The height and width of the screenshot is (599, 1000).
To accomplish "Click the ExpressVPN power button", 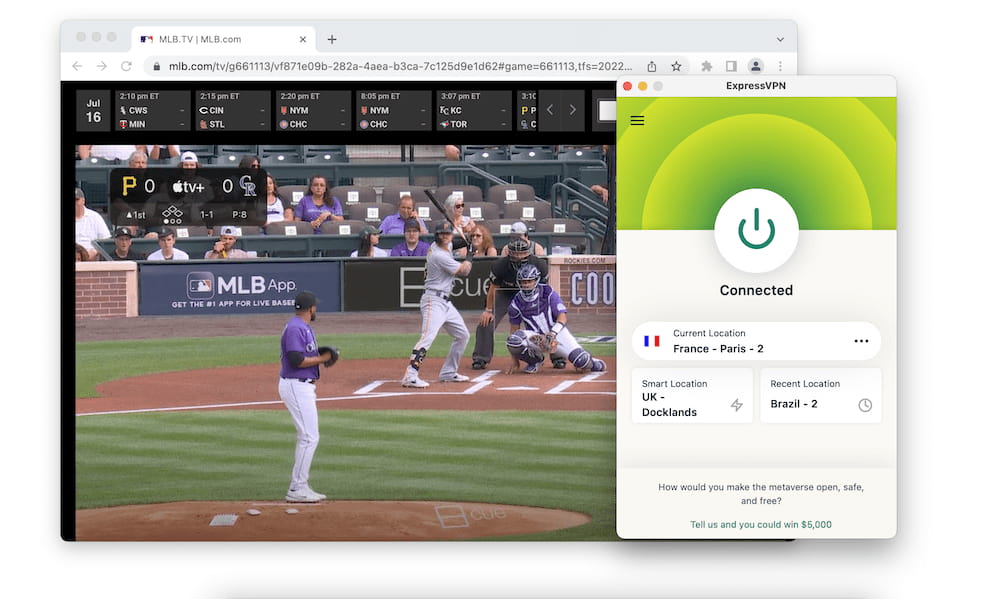I will point(756,230).
